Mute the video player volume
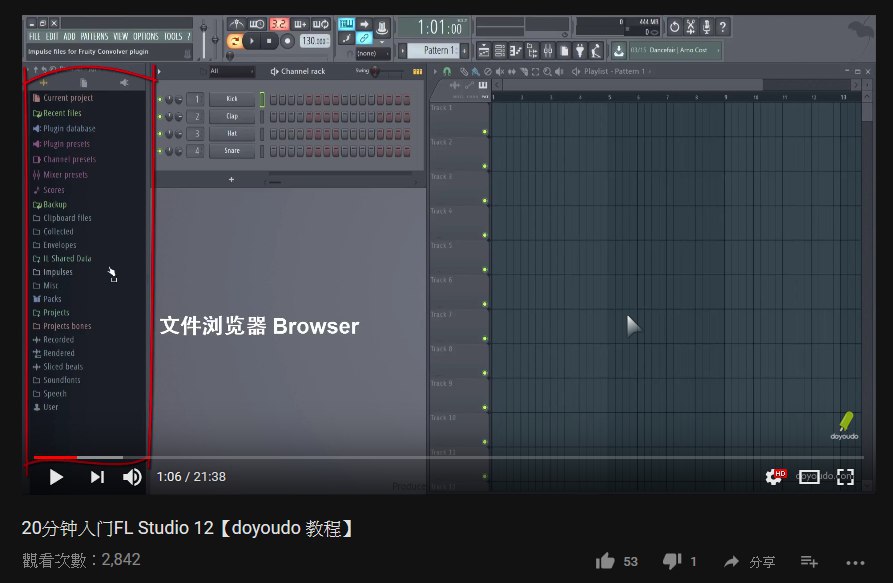 click(132, 477)
